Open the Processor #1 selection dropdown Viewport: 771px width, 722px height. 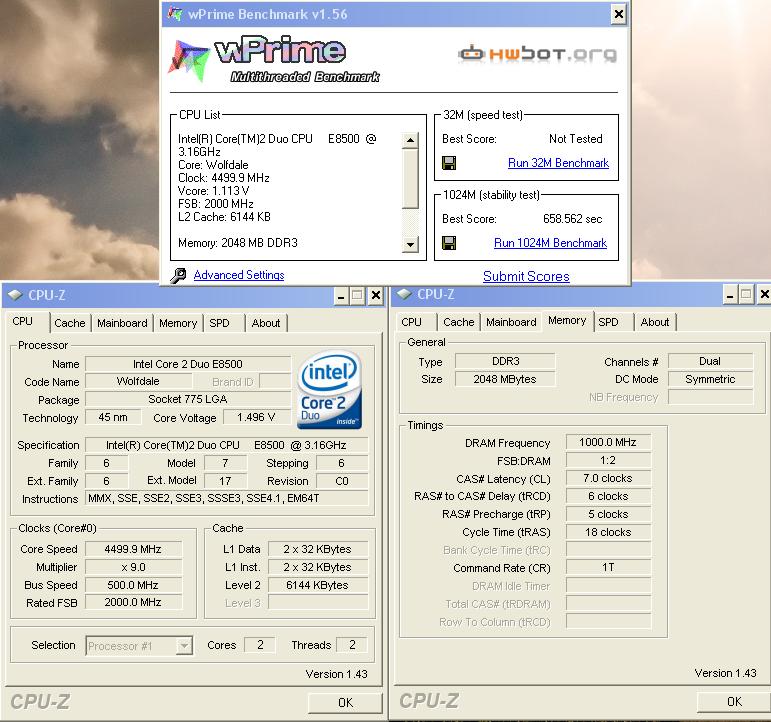point(184,646)
